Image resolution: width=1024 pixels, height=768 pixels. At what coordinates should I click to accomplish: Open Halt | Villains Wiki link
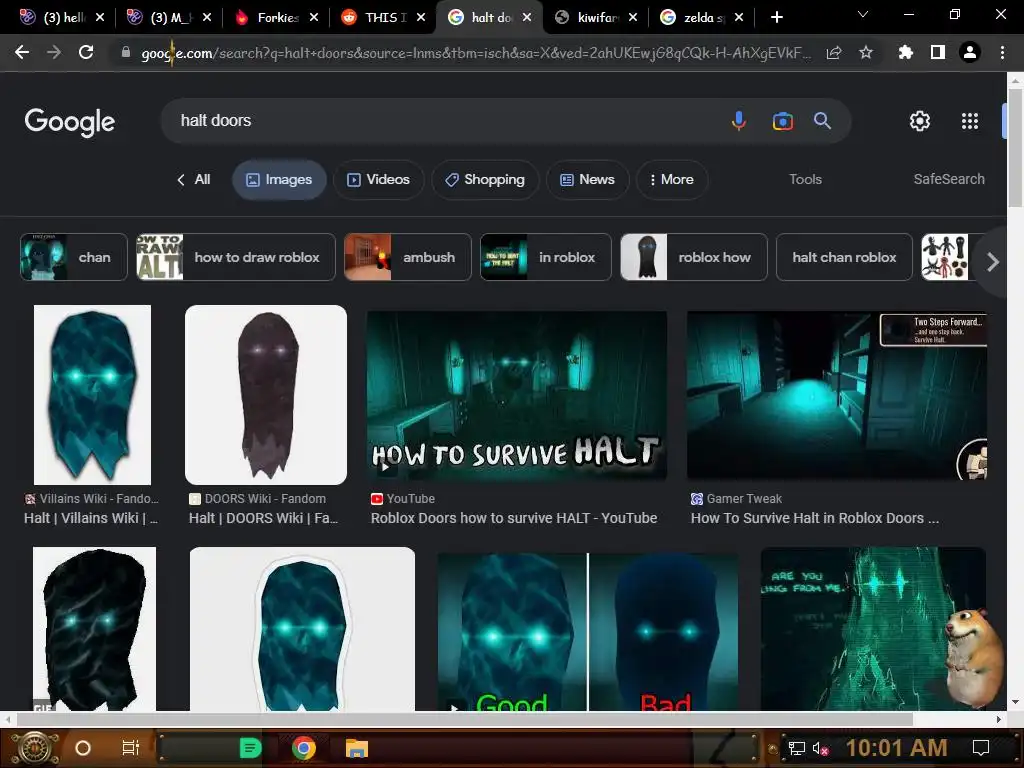click(91, 519)
